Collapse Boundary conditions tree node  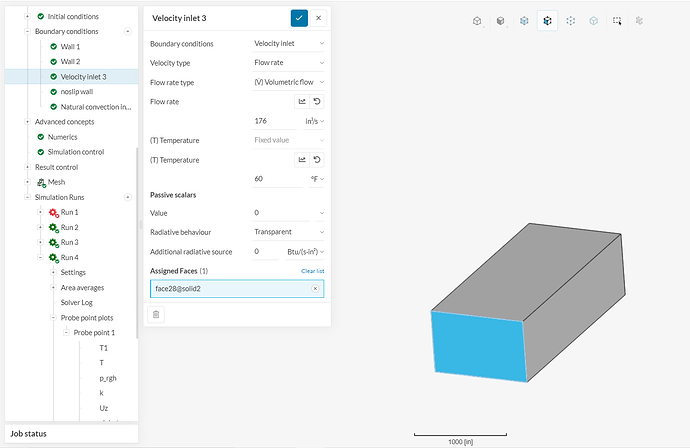pyautogui.click(x=27, y=31)
